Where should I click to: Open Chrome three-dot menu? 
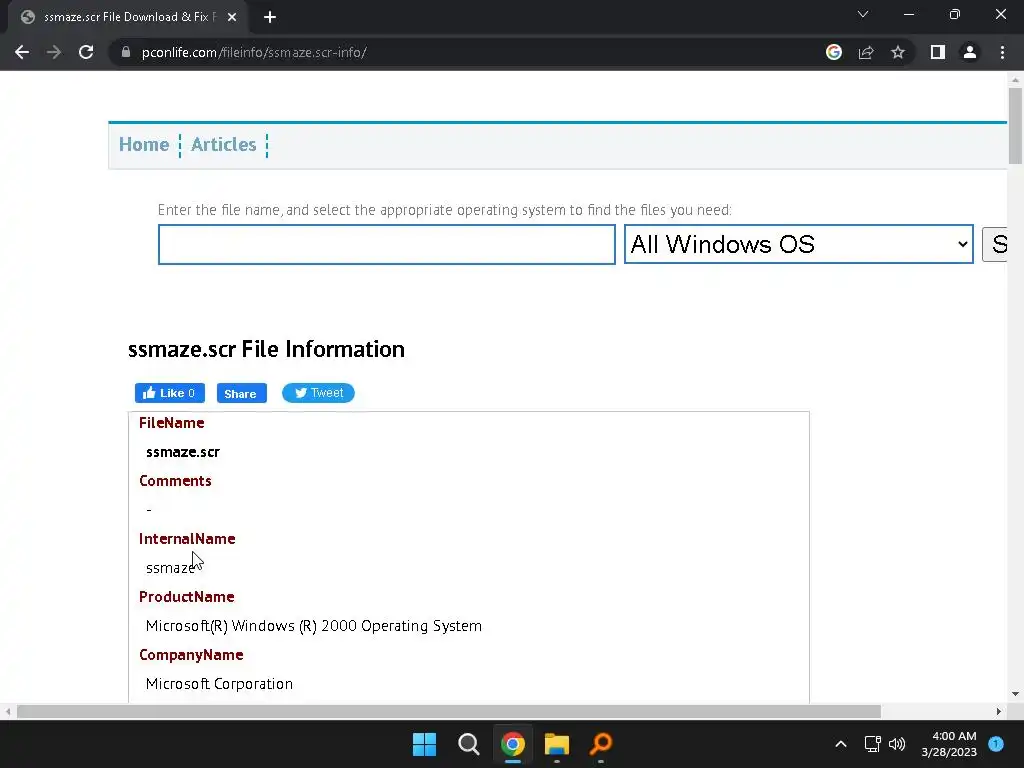[x=1002, y=52]
